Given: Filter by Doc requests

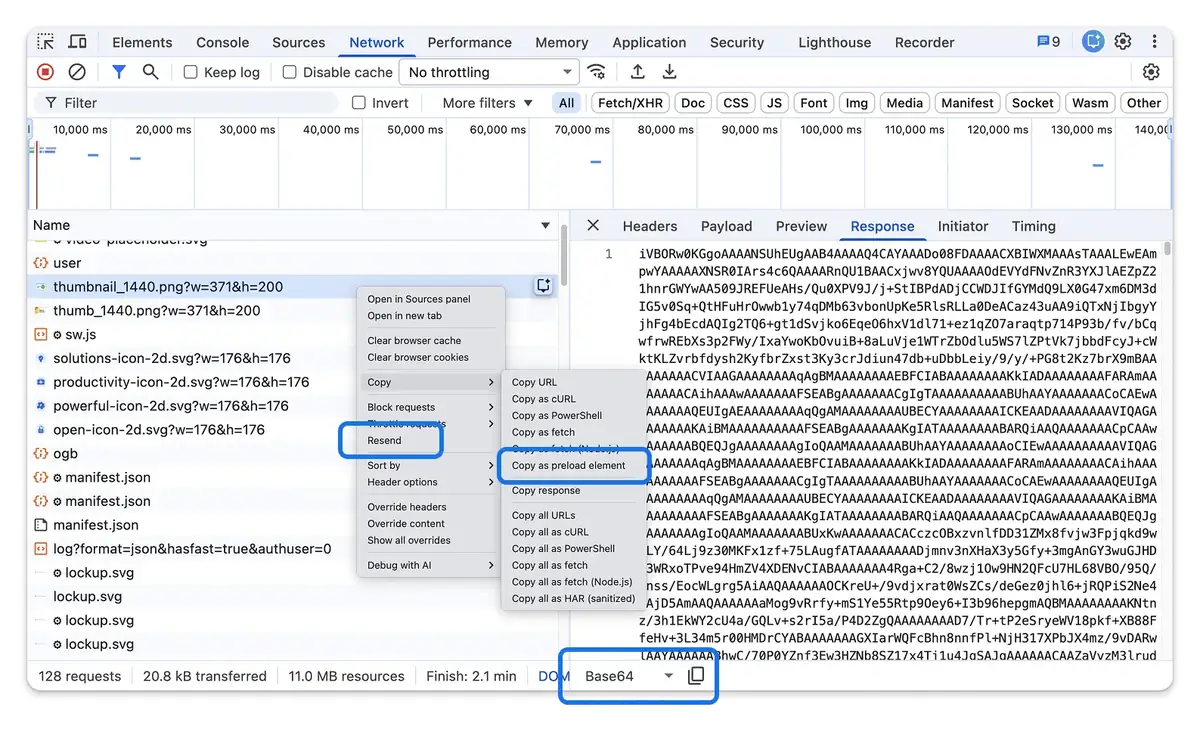Looking at the screenshot, I should tap(693, 103).
